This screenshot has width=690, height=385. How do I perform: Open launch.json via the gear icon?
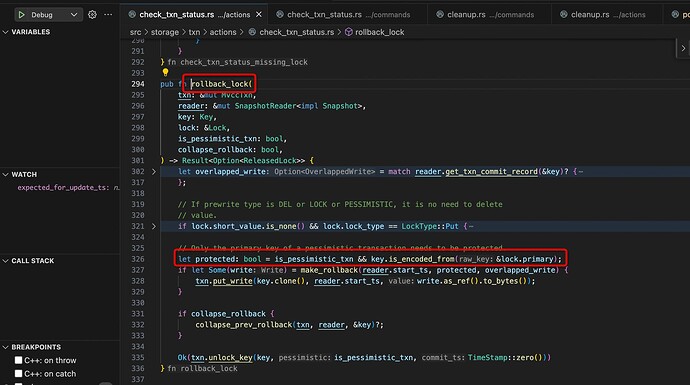(x=92, y=15)
